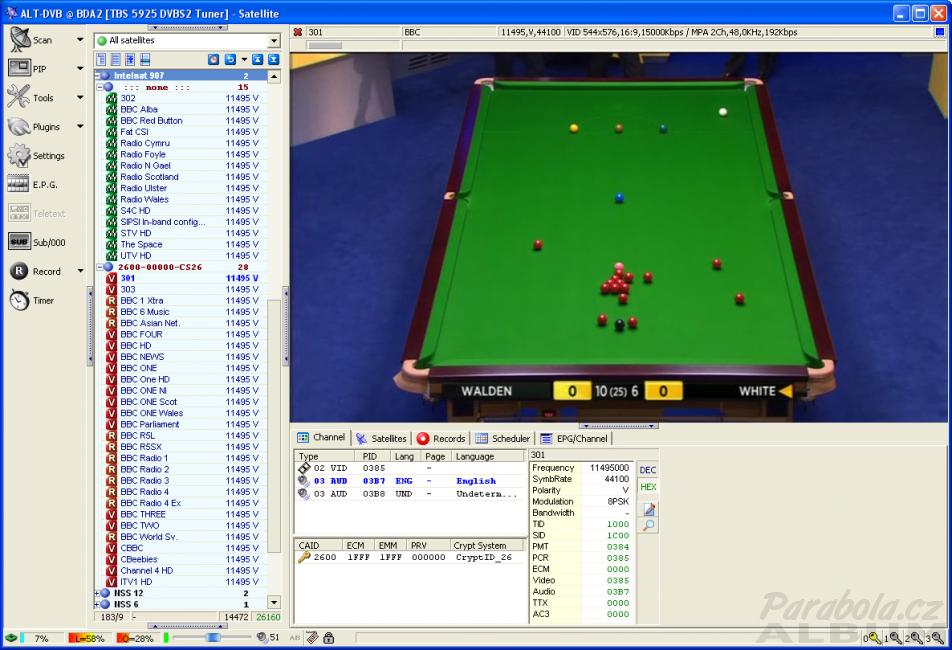This screenshot has width=952, height=650.
Task: Open Settings via the gear icon
Action: tap(19, 155)
